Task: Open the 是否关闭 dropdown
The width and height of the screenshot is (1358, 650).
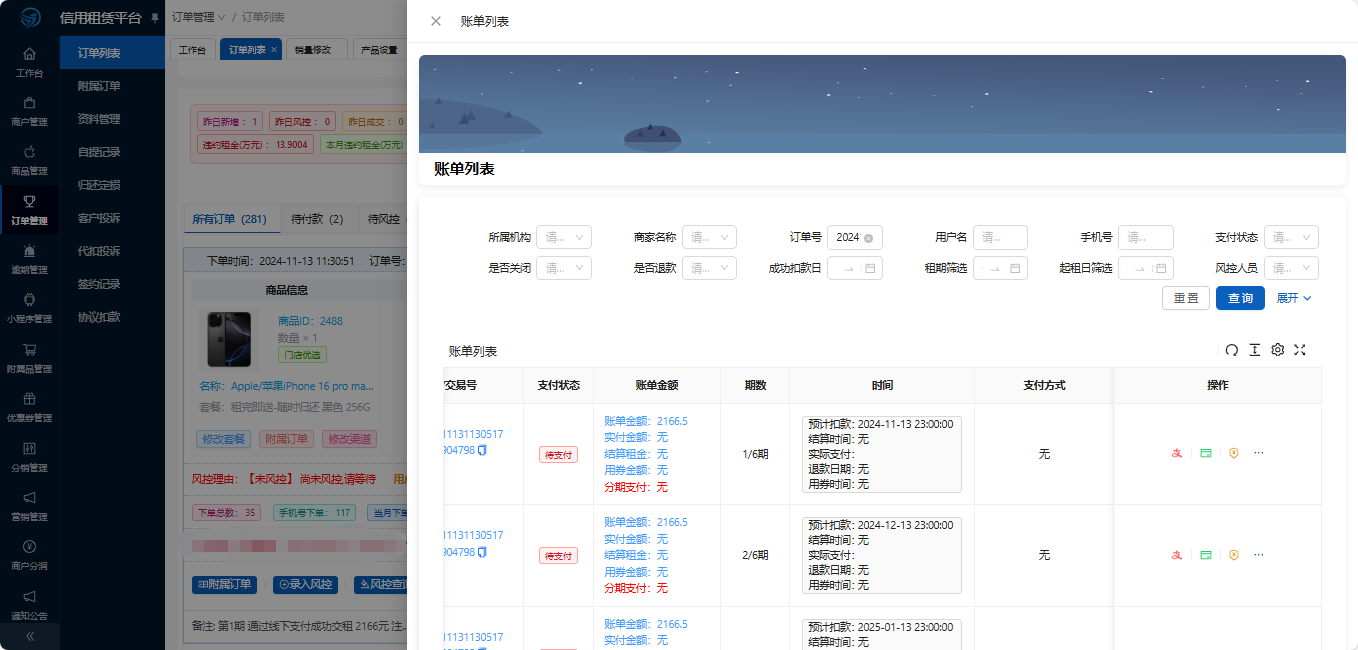Action: tap(564, 268)
